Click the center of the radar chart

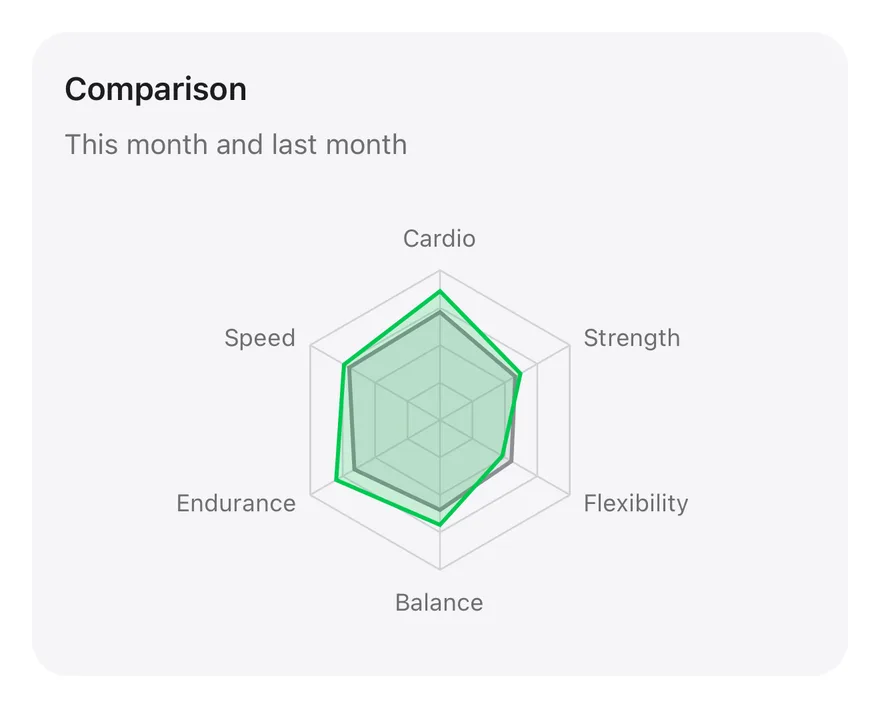[440, 420]
